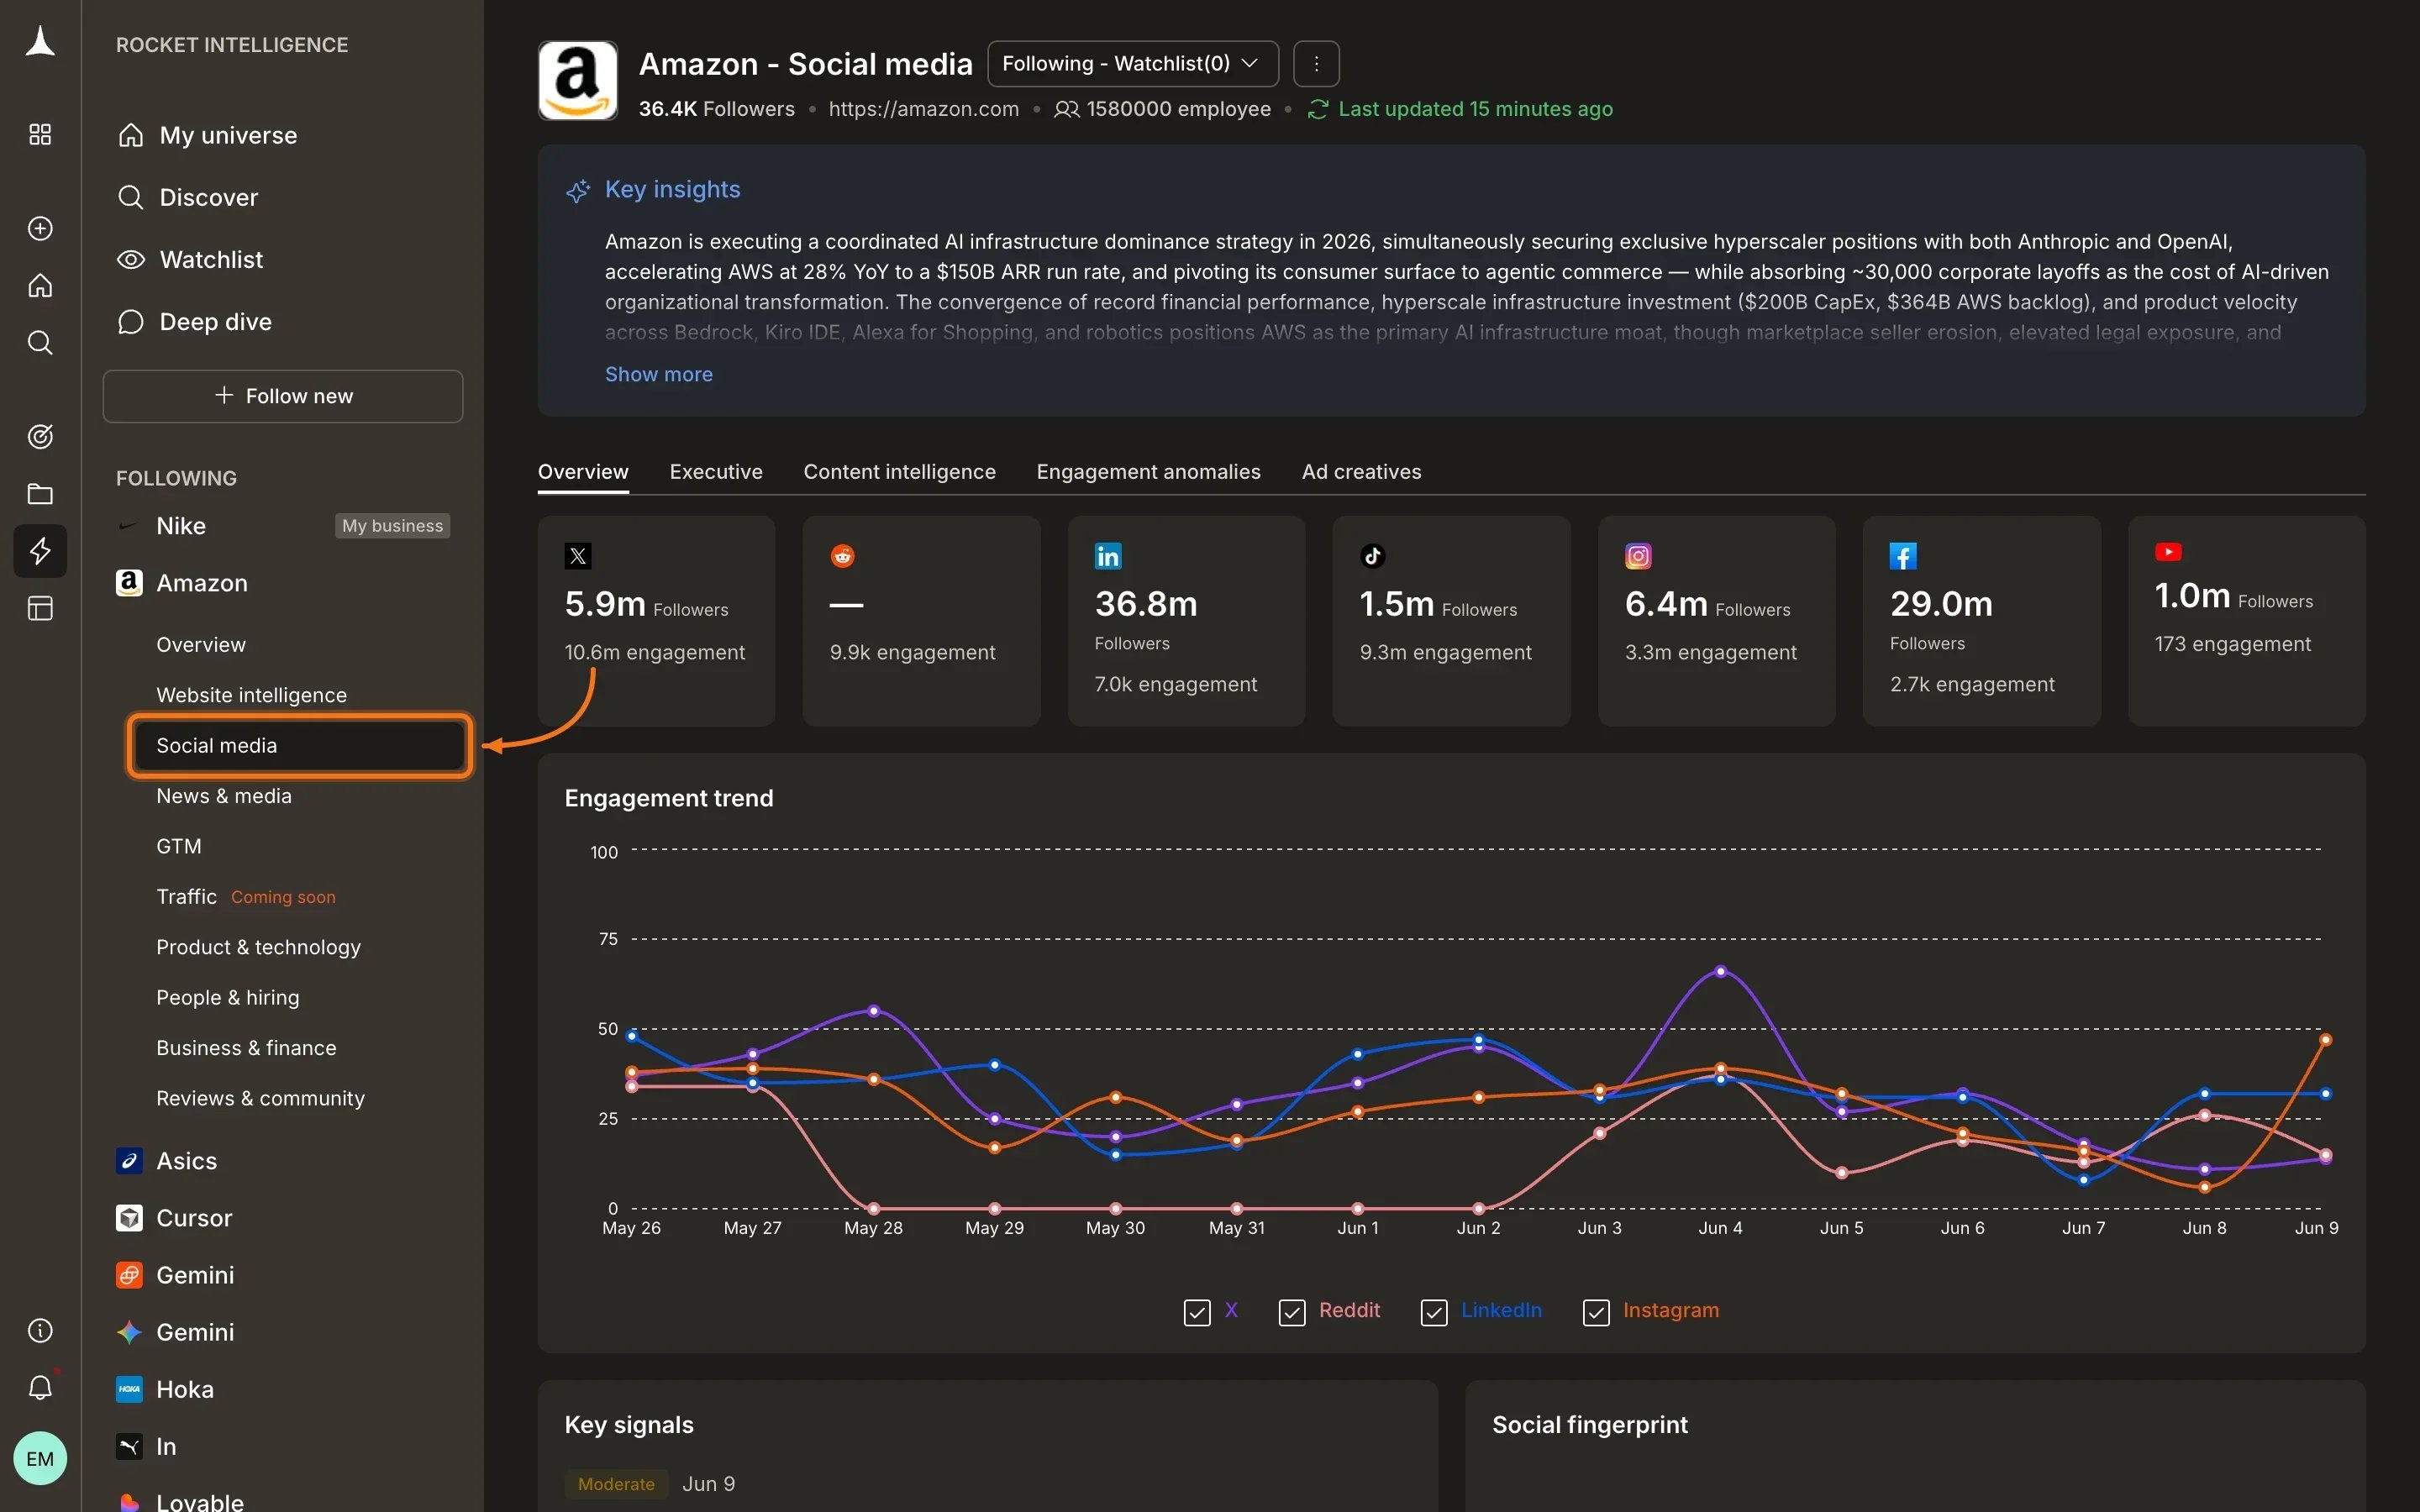
Task: Click the Instagram data point on Jun 9
Action: coord(2326,1040)
